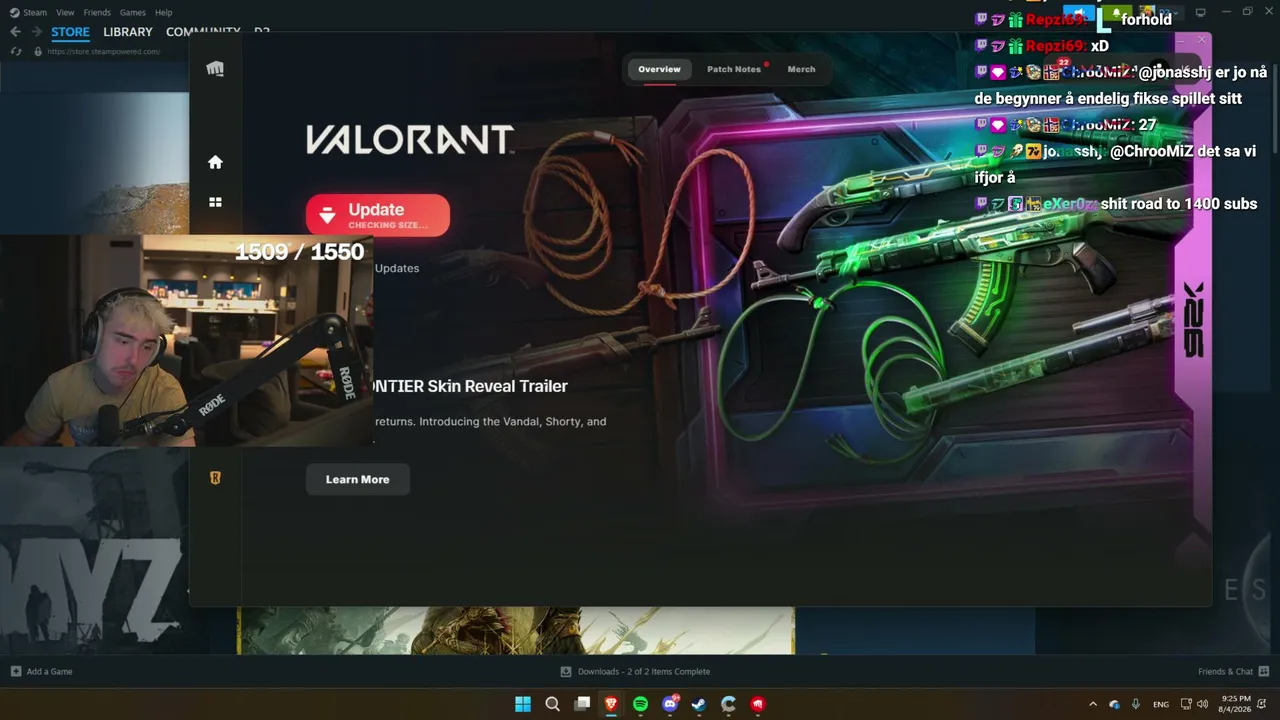
Task: Open Windows taskbar Search
Action: coord(552,704)
